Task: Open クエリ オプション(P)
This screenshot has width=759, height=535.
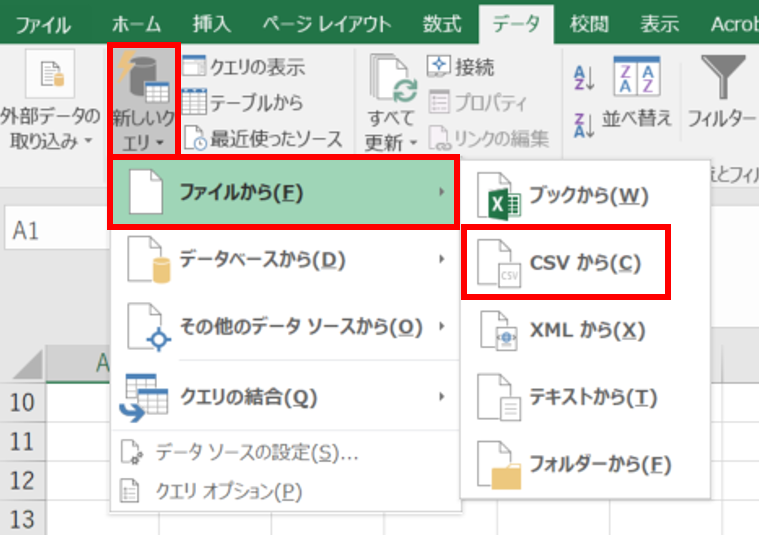Action: click(x=286, y=491)
